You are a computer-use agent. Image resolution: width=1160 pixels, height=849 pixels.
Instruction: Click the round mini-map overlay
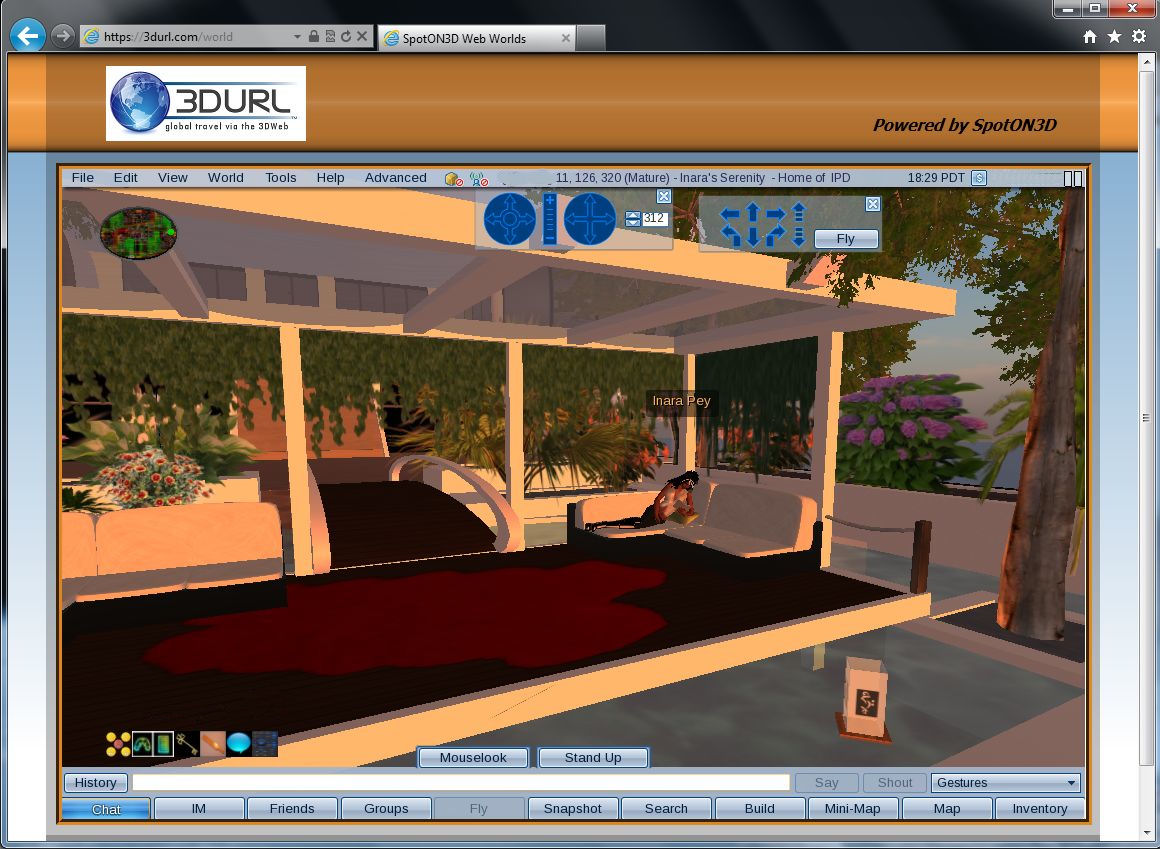pos(138,233)
